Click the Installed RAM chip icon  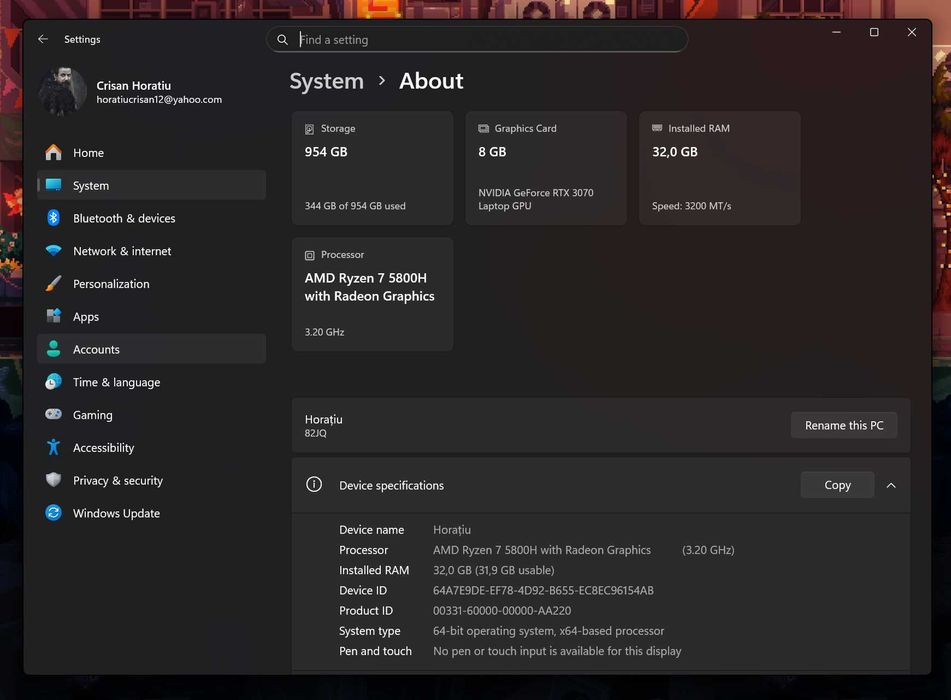click(657, 128)
